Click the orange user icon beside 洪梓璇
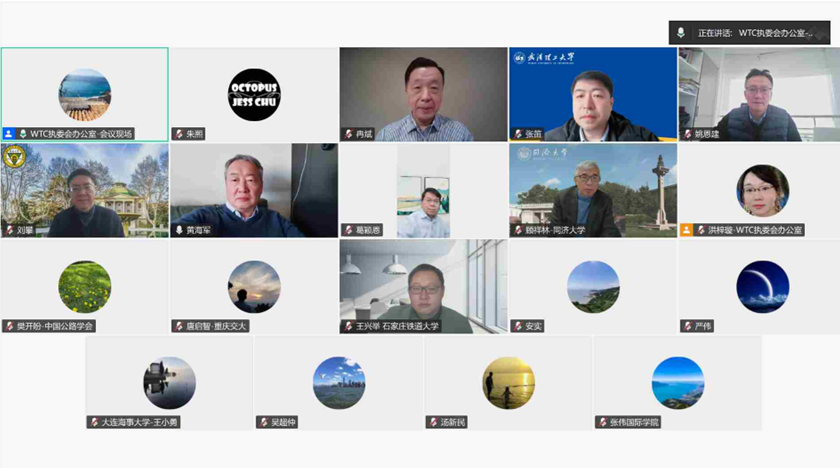 (687, 230)
